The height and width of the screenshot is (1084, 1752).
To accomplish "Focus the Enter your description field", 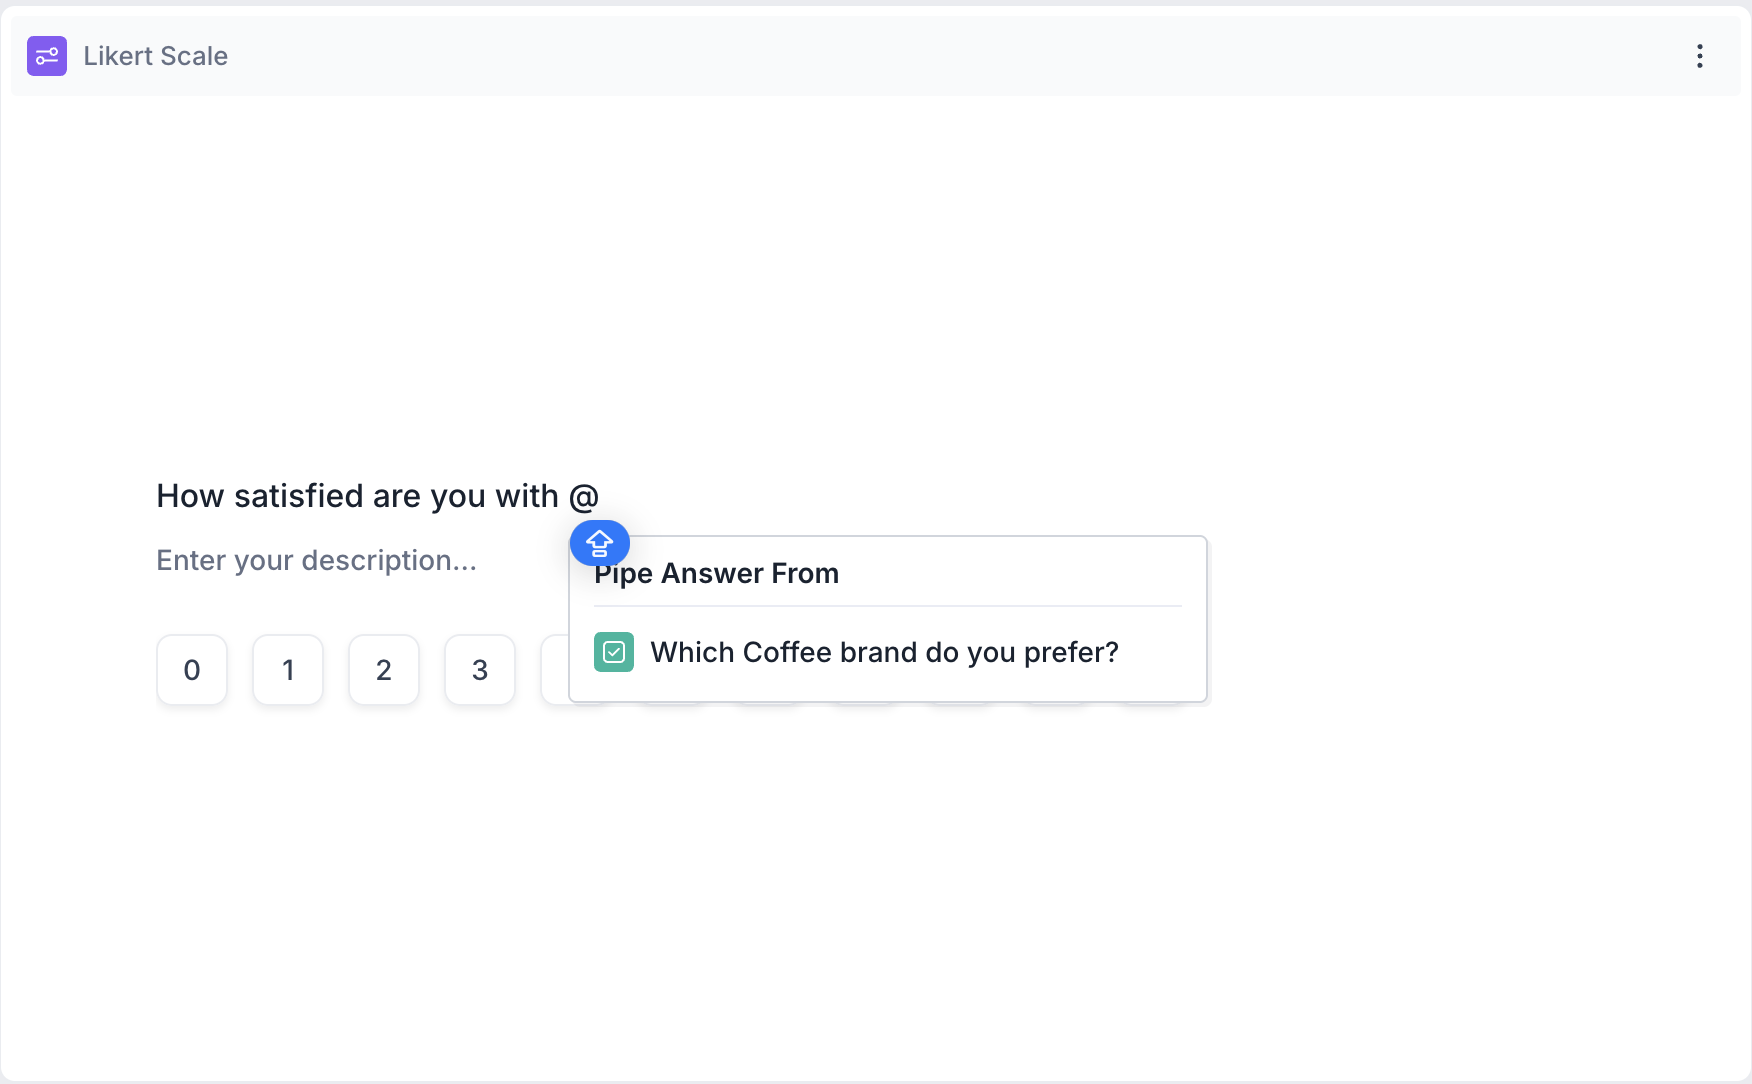I will 316,560.
